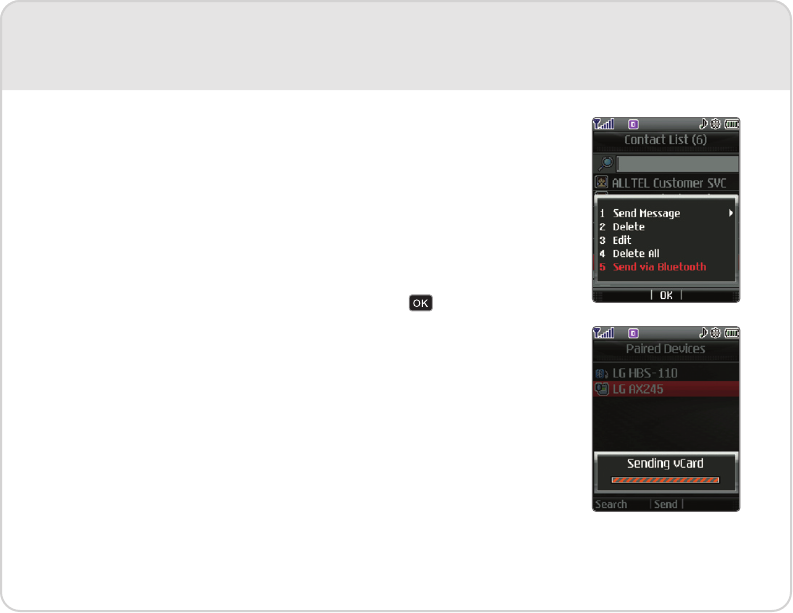Click Sending vCard progress bar
Screen dimensions: 793x613
pos(665,480)
